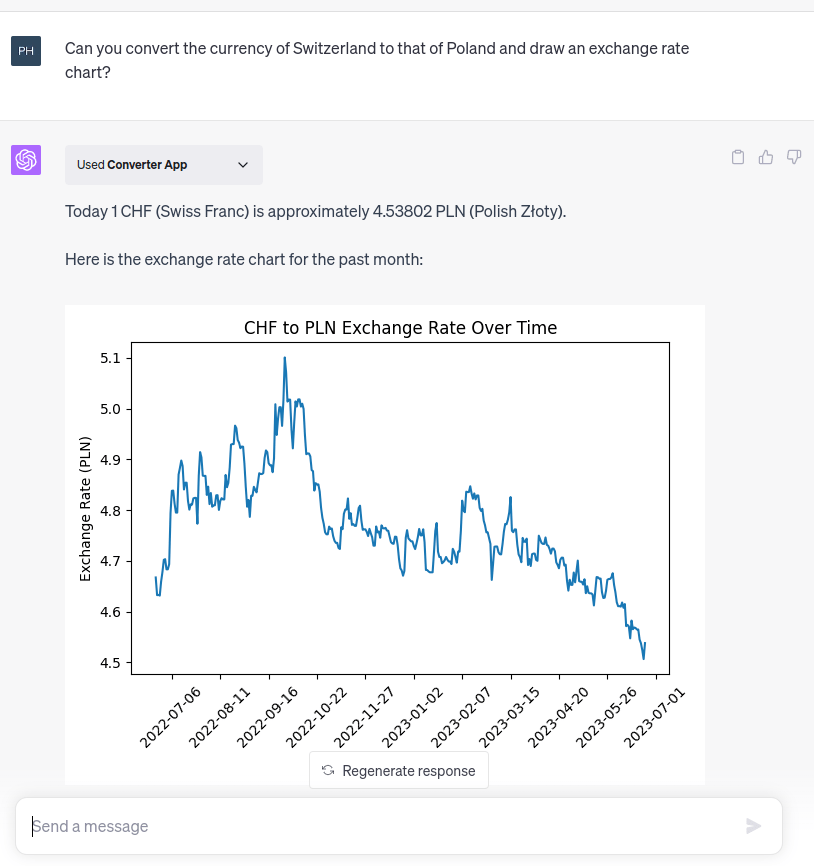Viewport: 814px width, 866px height.
Task: Click the PH user avatar
Action: 26,50
